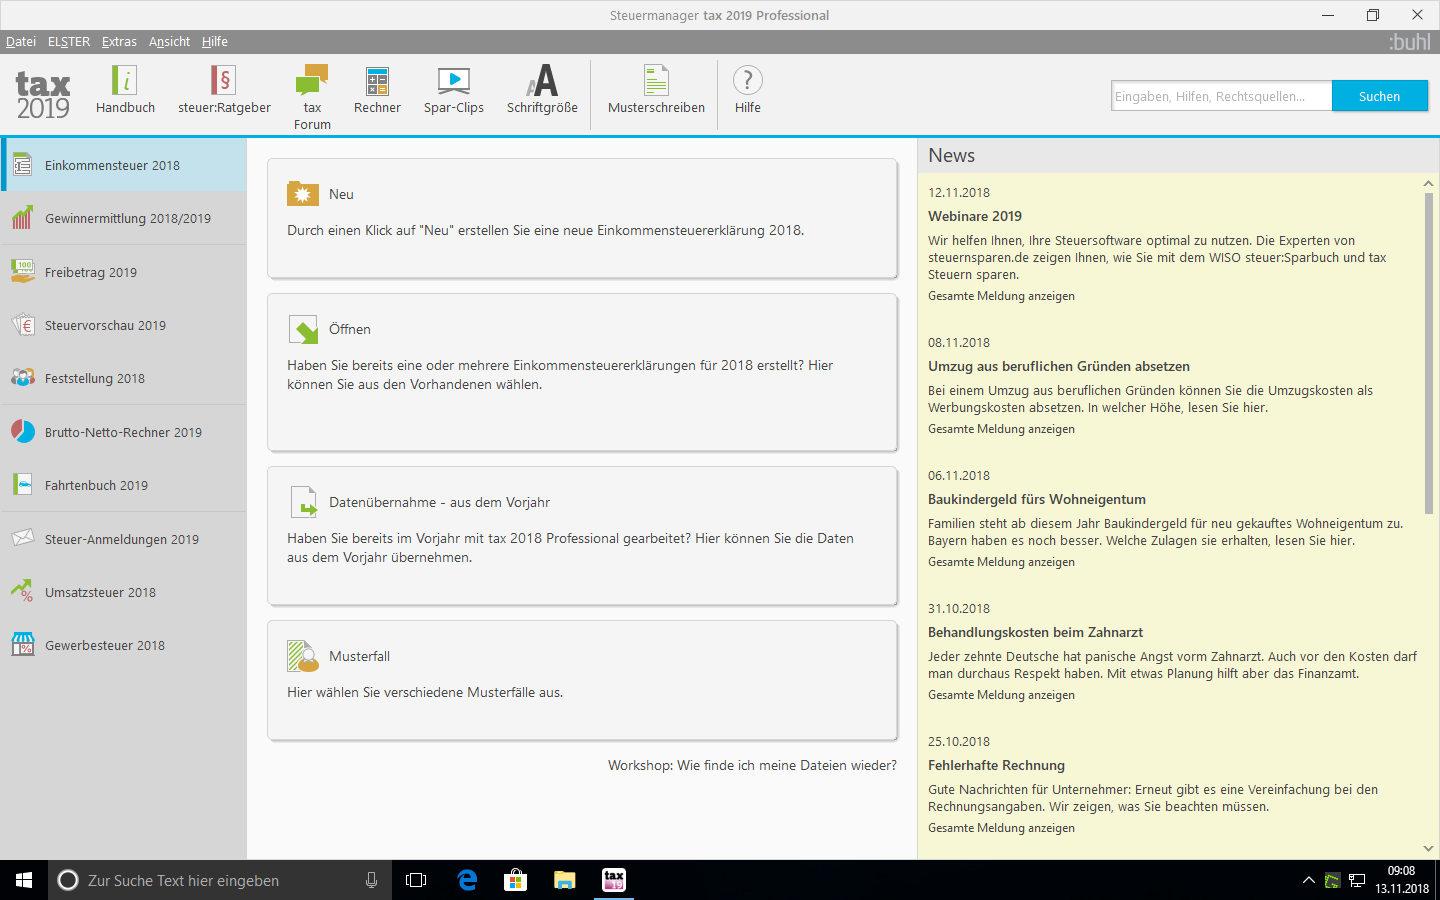Show hidden system tray icons
The height and width of the screenshot is (900, 1440).
[1308, 880]
